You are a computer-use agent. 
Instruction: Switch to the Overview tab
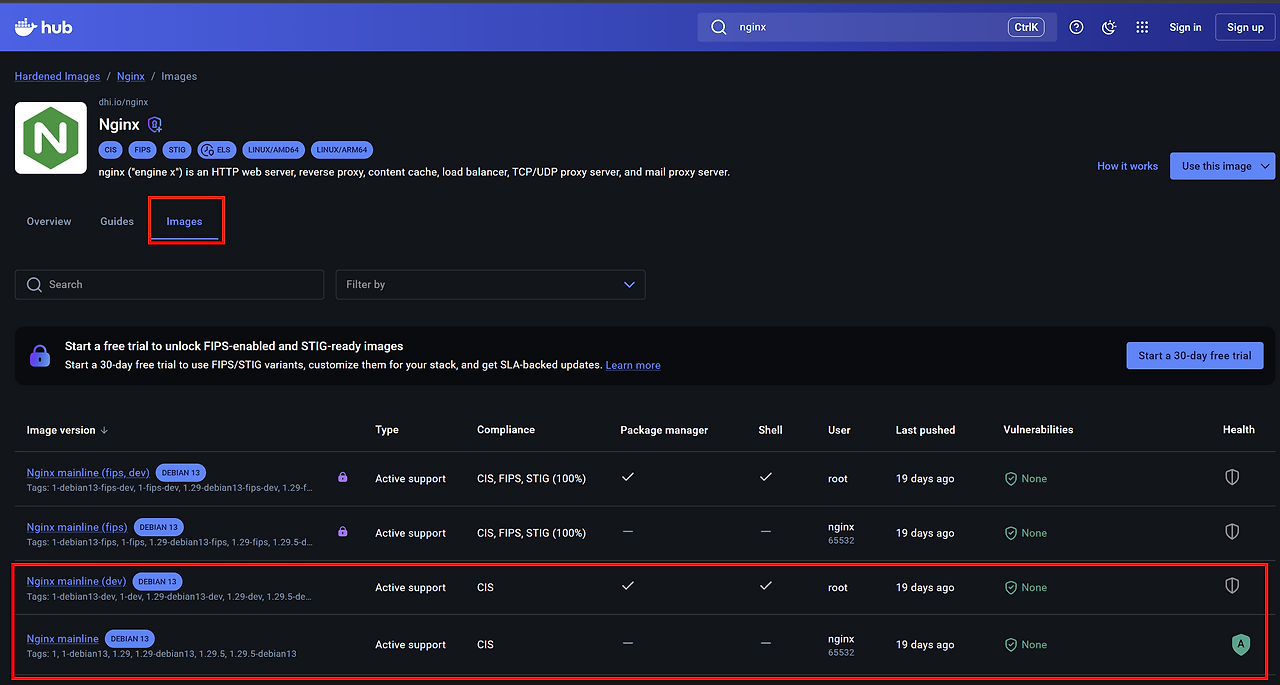tap(49, 221)
